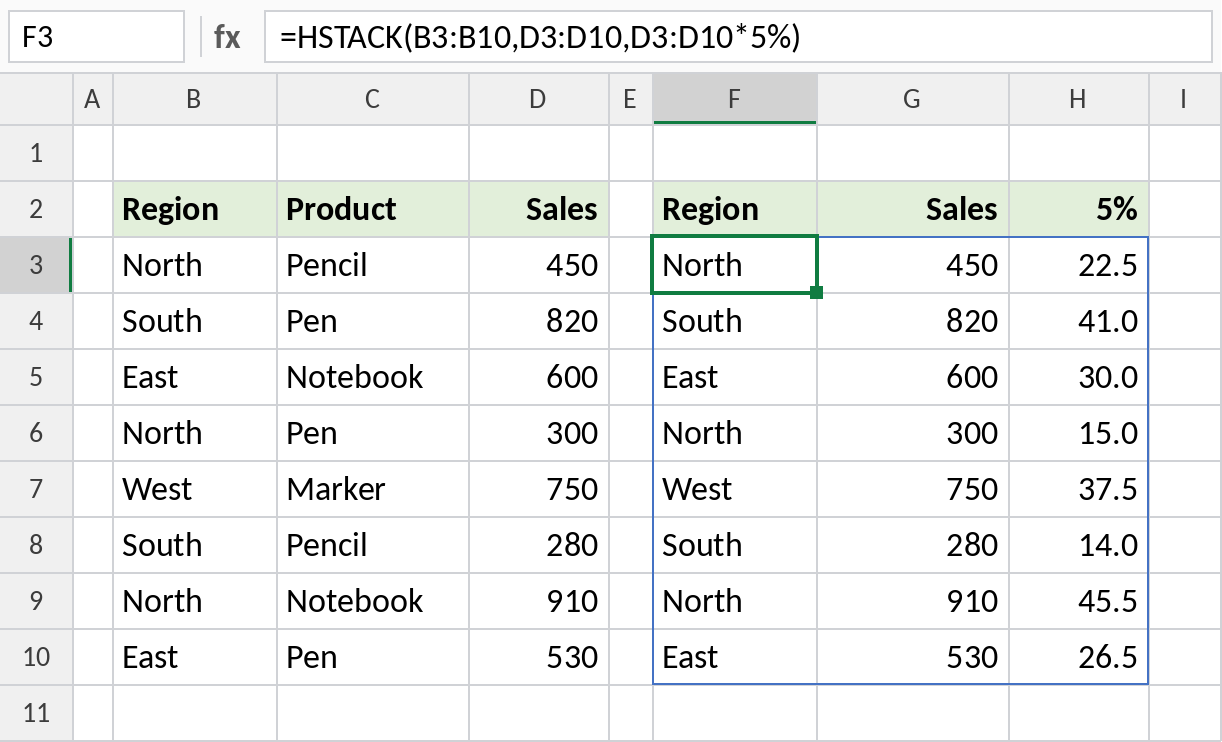Click cell D6 with value 300
Screen dimensions: 1222x742
pos(539,433)
